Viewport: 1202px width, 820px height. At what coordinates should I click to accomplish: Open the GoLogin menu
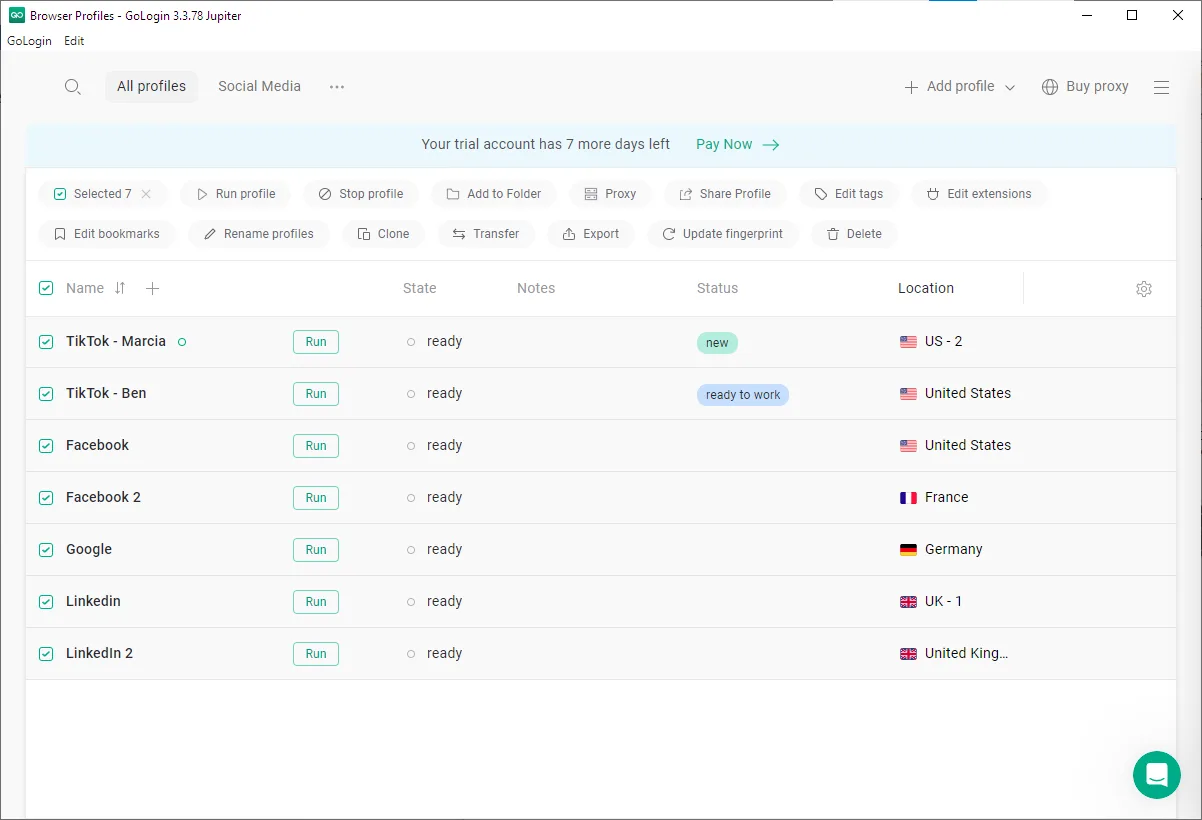(29, 41)
